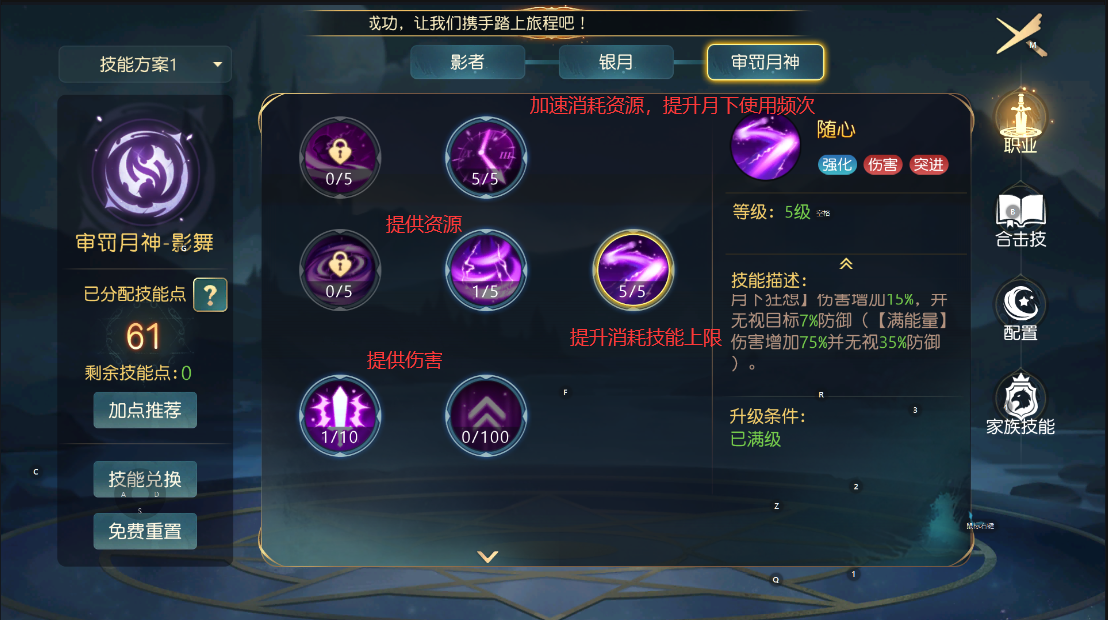The image size is (1108, 620).
Task: Open the 家族技能 family skills icon
Action: coord(1020,404)
